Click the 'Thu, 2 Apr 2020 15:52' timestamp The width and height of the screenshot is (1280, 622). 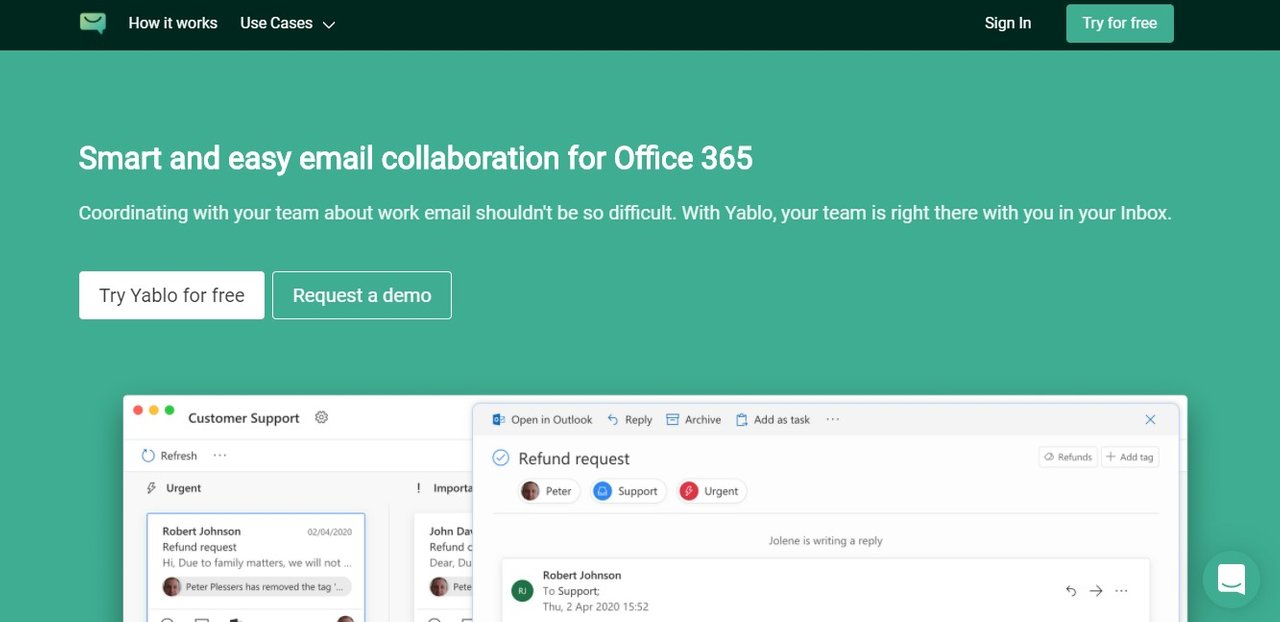596,607
